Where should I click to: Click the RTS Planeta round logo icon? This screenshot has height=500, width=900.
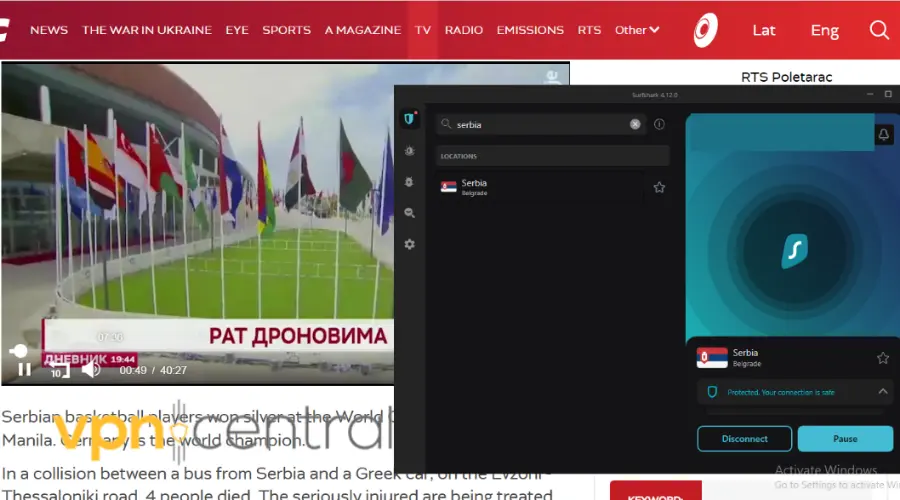click(x=705, y=30)
